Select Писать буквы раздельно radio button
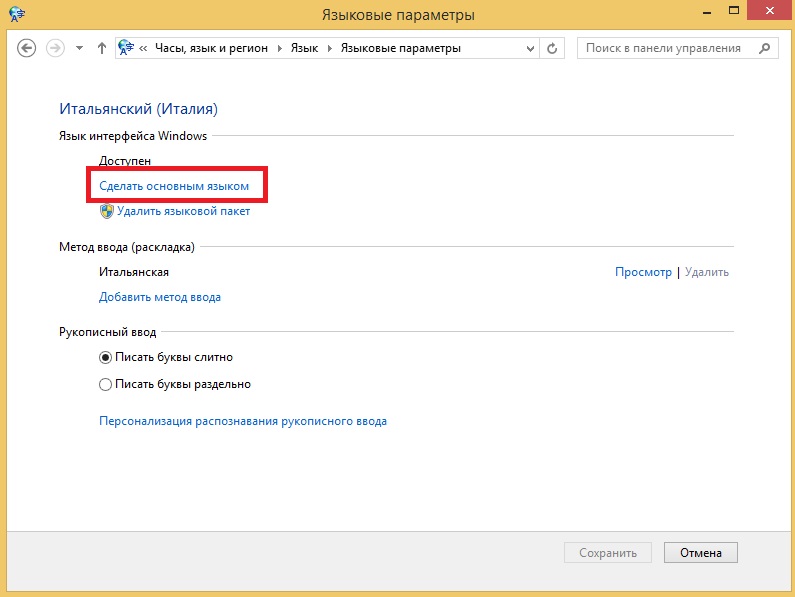This screenshot has height=597, width=795. coord(105,384)
